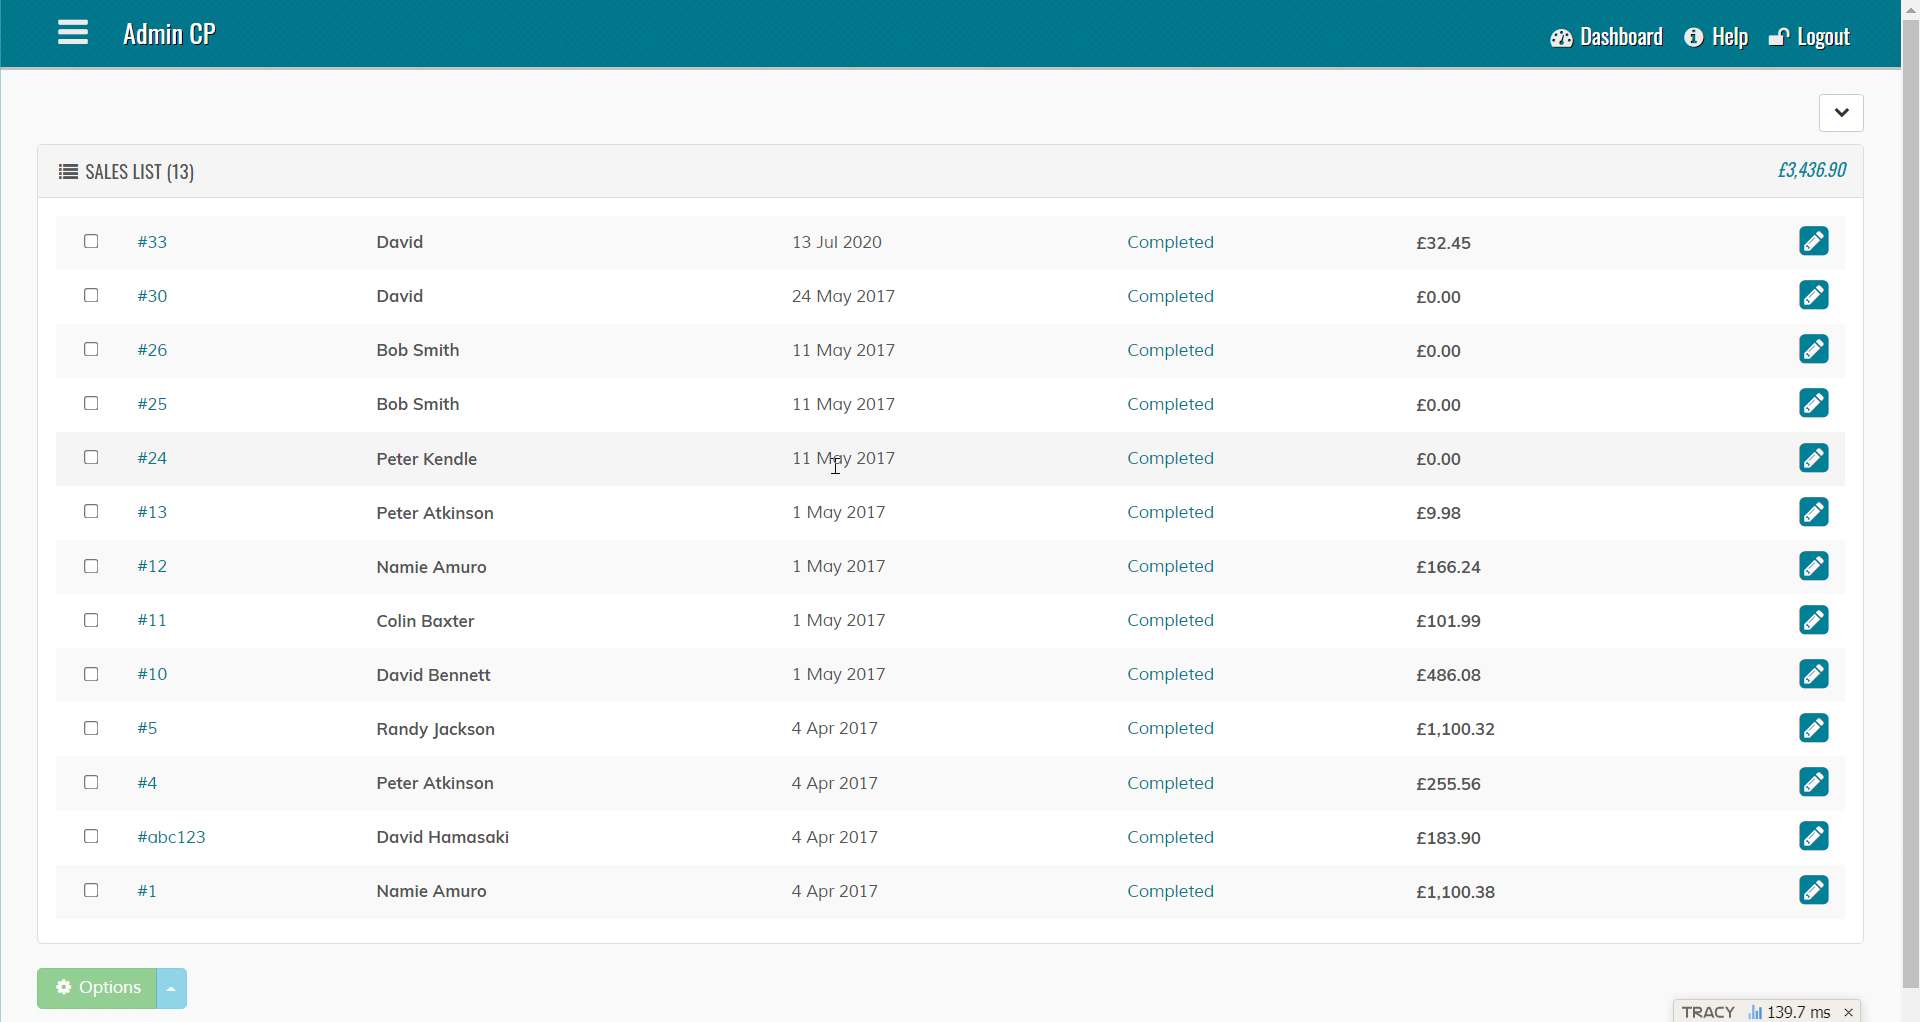Viewport: 1920px width, 1022px height.
Task: Click the TRACY debug label
Action: point(1708,1012)
